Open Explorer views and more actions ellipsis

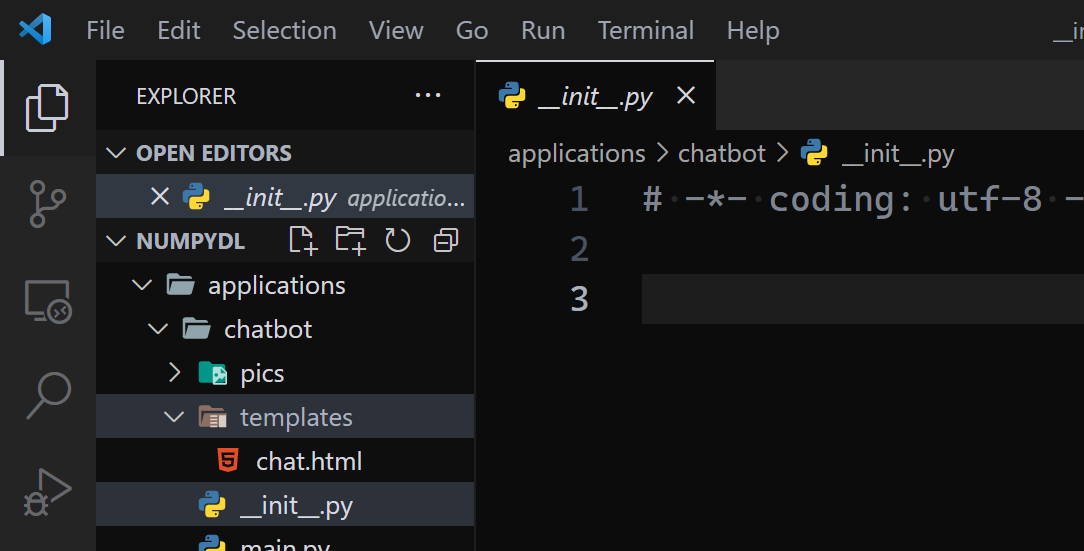428,95
